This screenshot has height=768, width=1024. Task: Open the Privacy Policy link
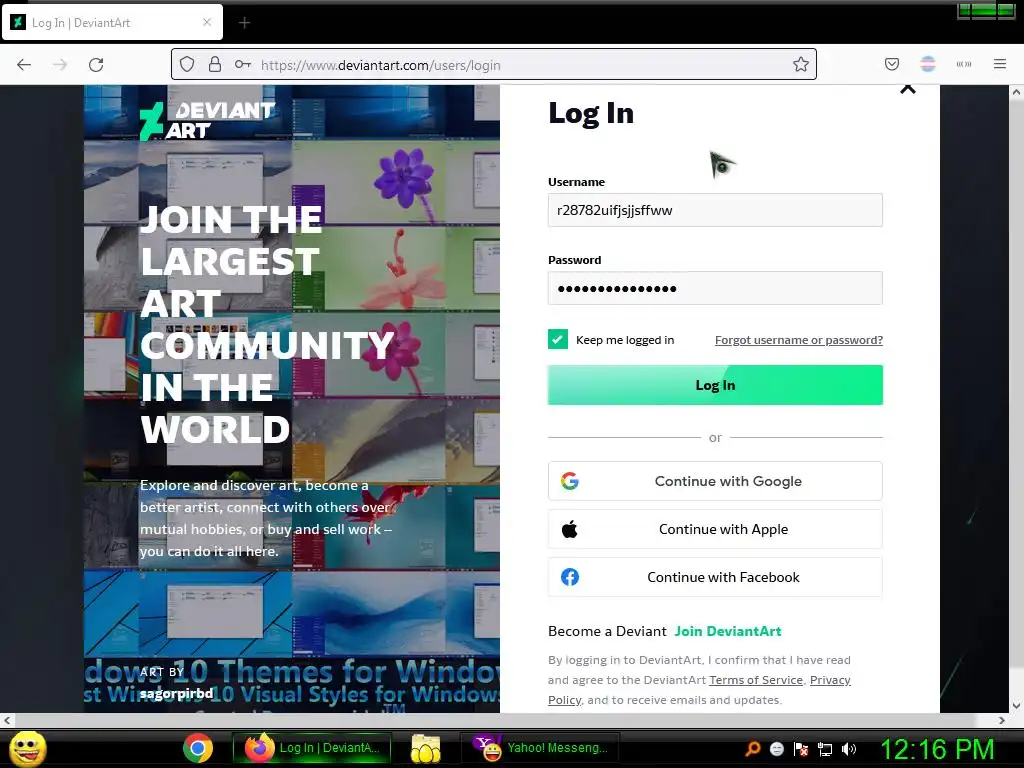pos(830,680)
